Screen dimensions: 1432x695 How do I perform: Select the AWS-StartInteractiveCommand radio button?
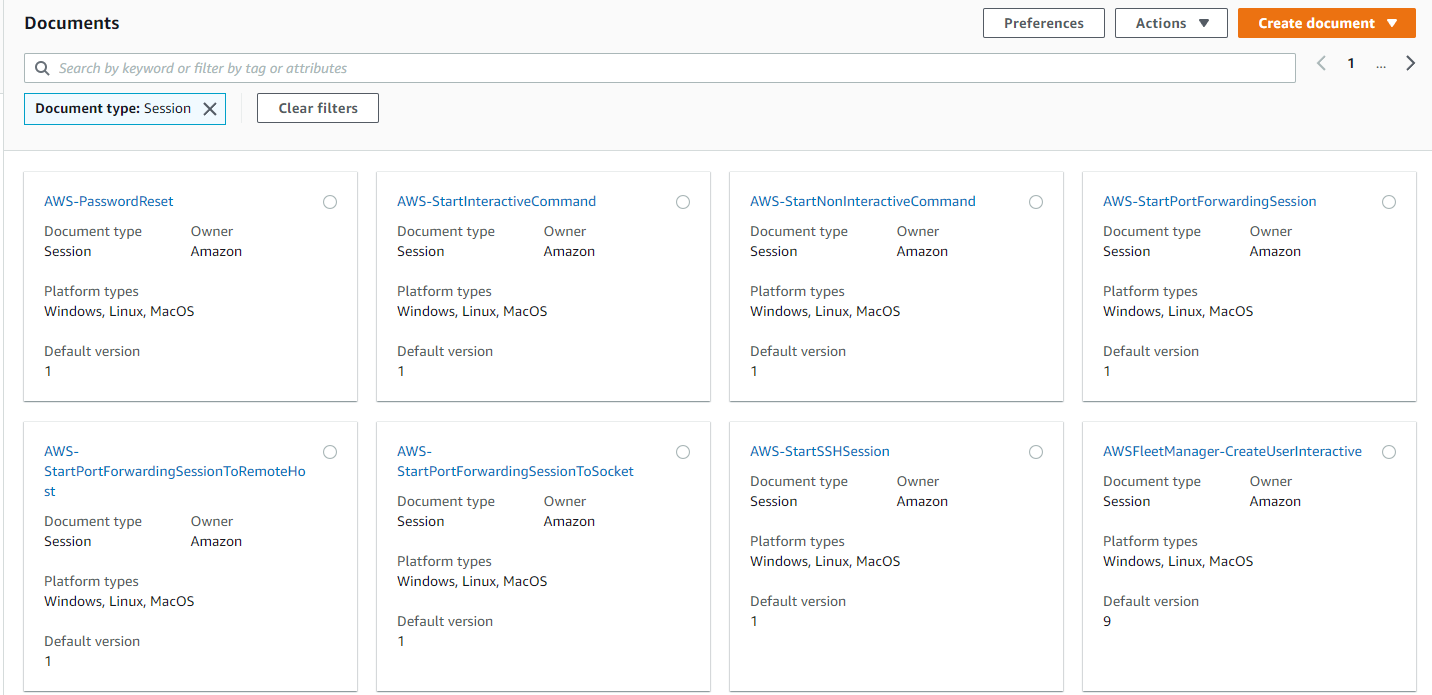pyautogui.click(x=683, y=202)
